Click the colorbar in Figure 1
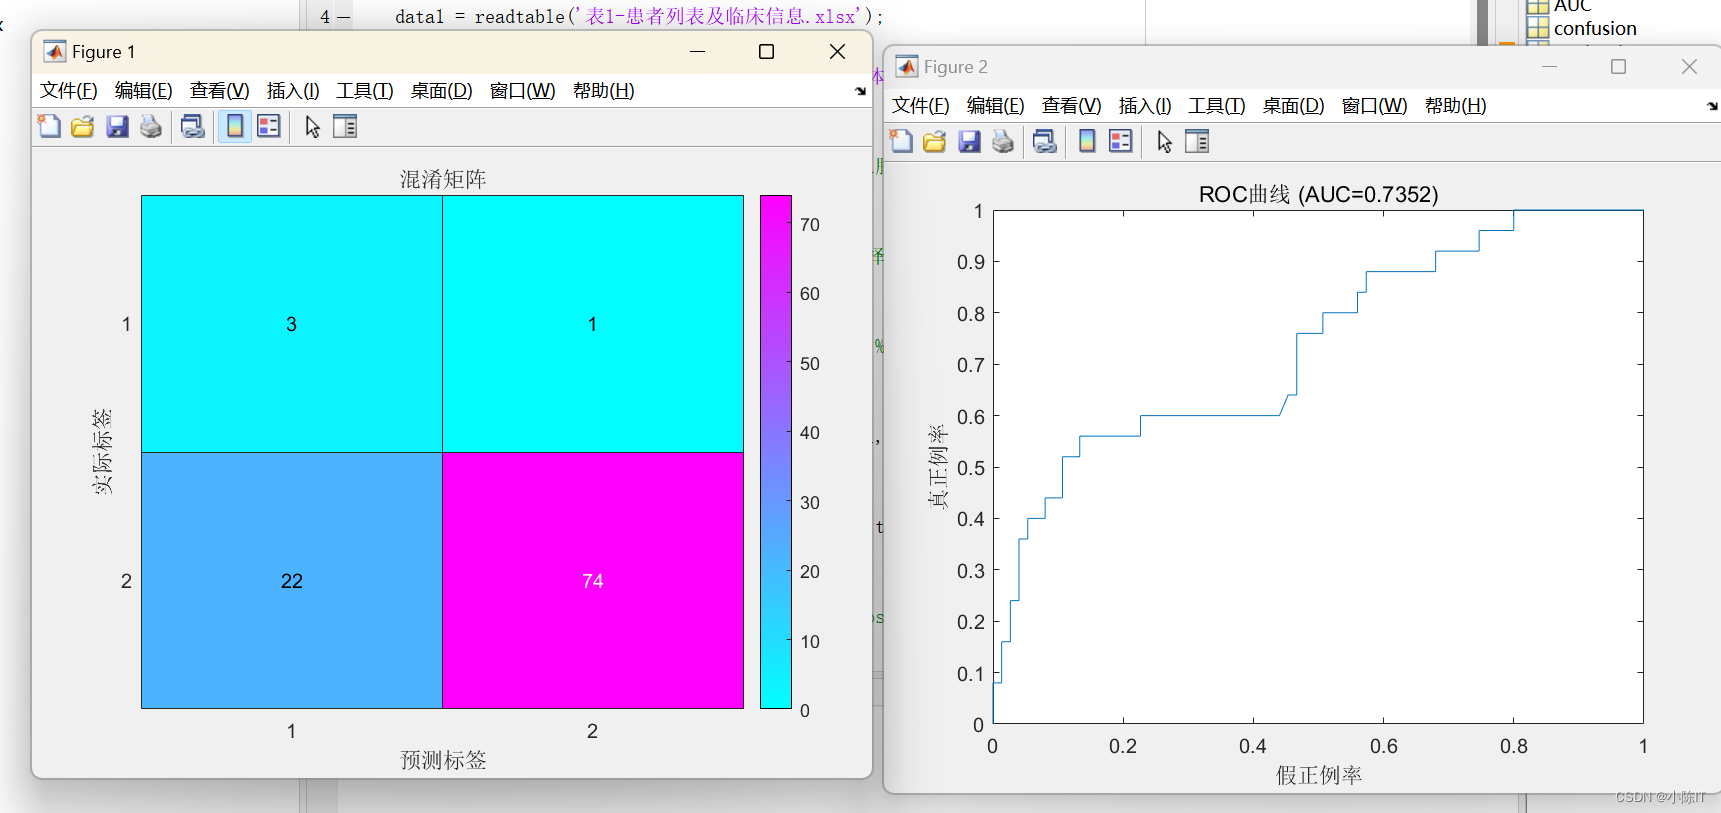1721x813 pixels. [x=776, y=452]
